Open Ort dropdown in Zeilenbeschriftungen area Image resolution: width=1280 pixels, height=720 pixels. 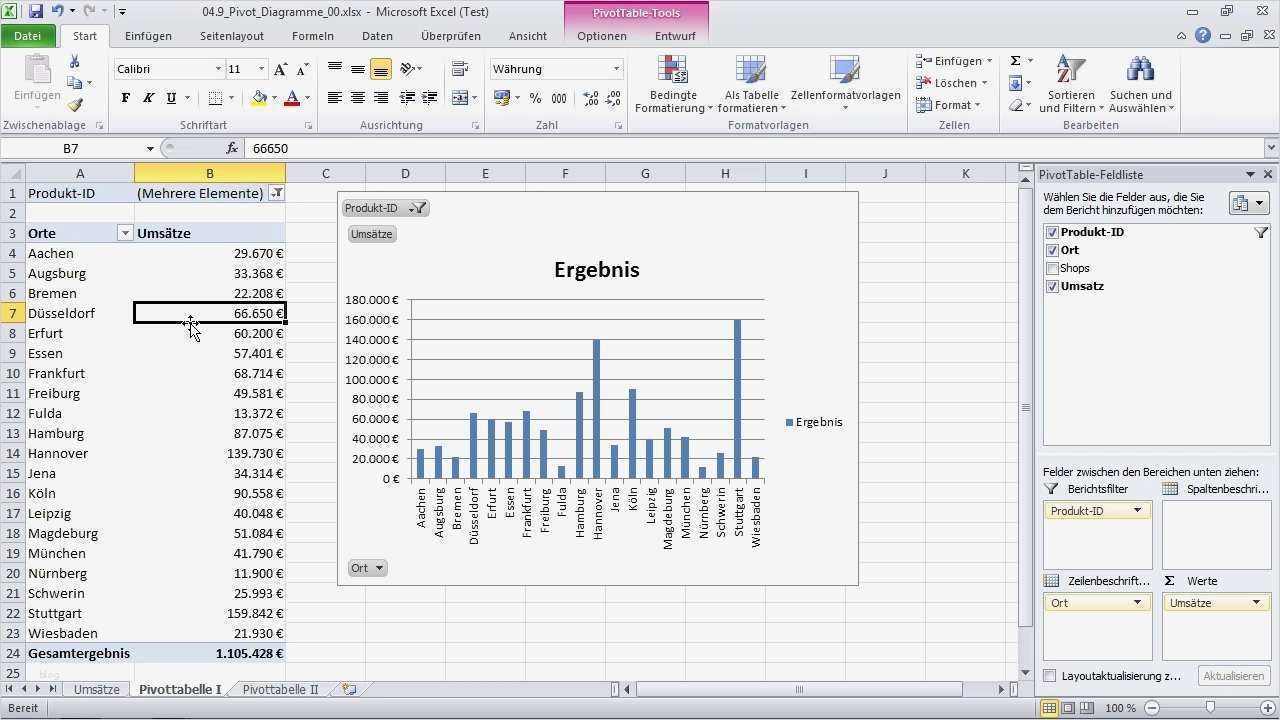[1137, 603]
